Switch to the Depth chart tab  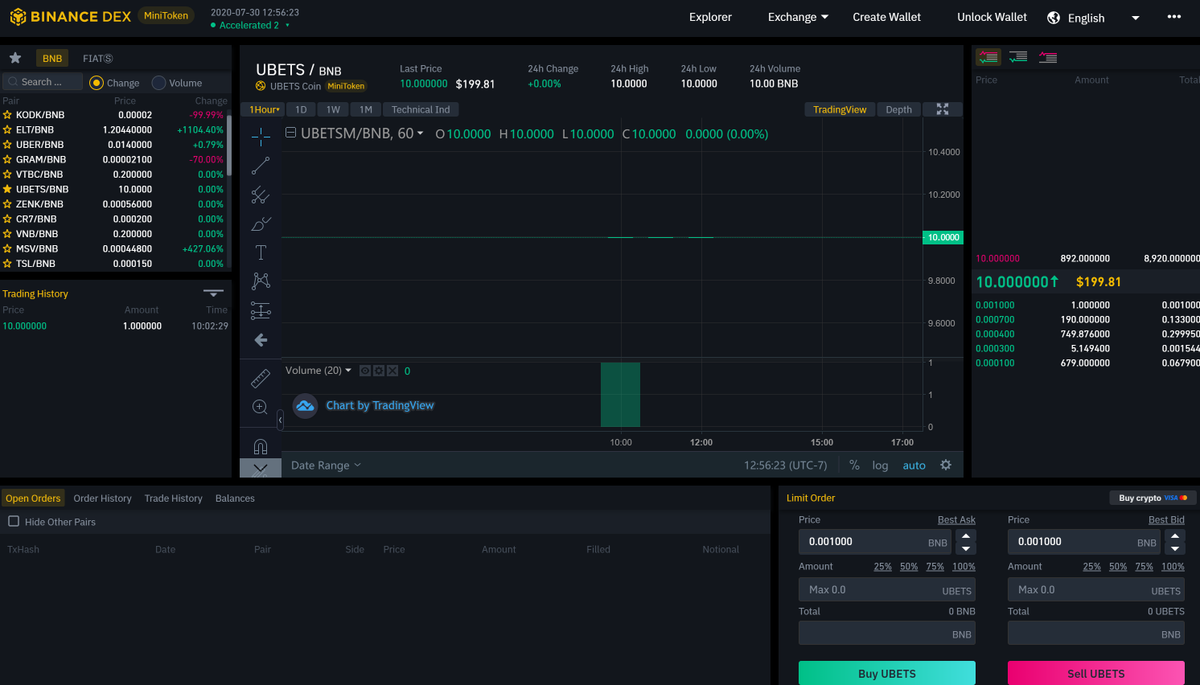(x=899, y=109)
